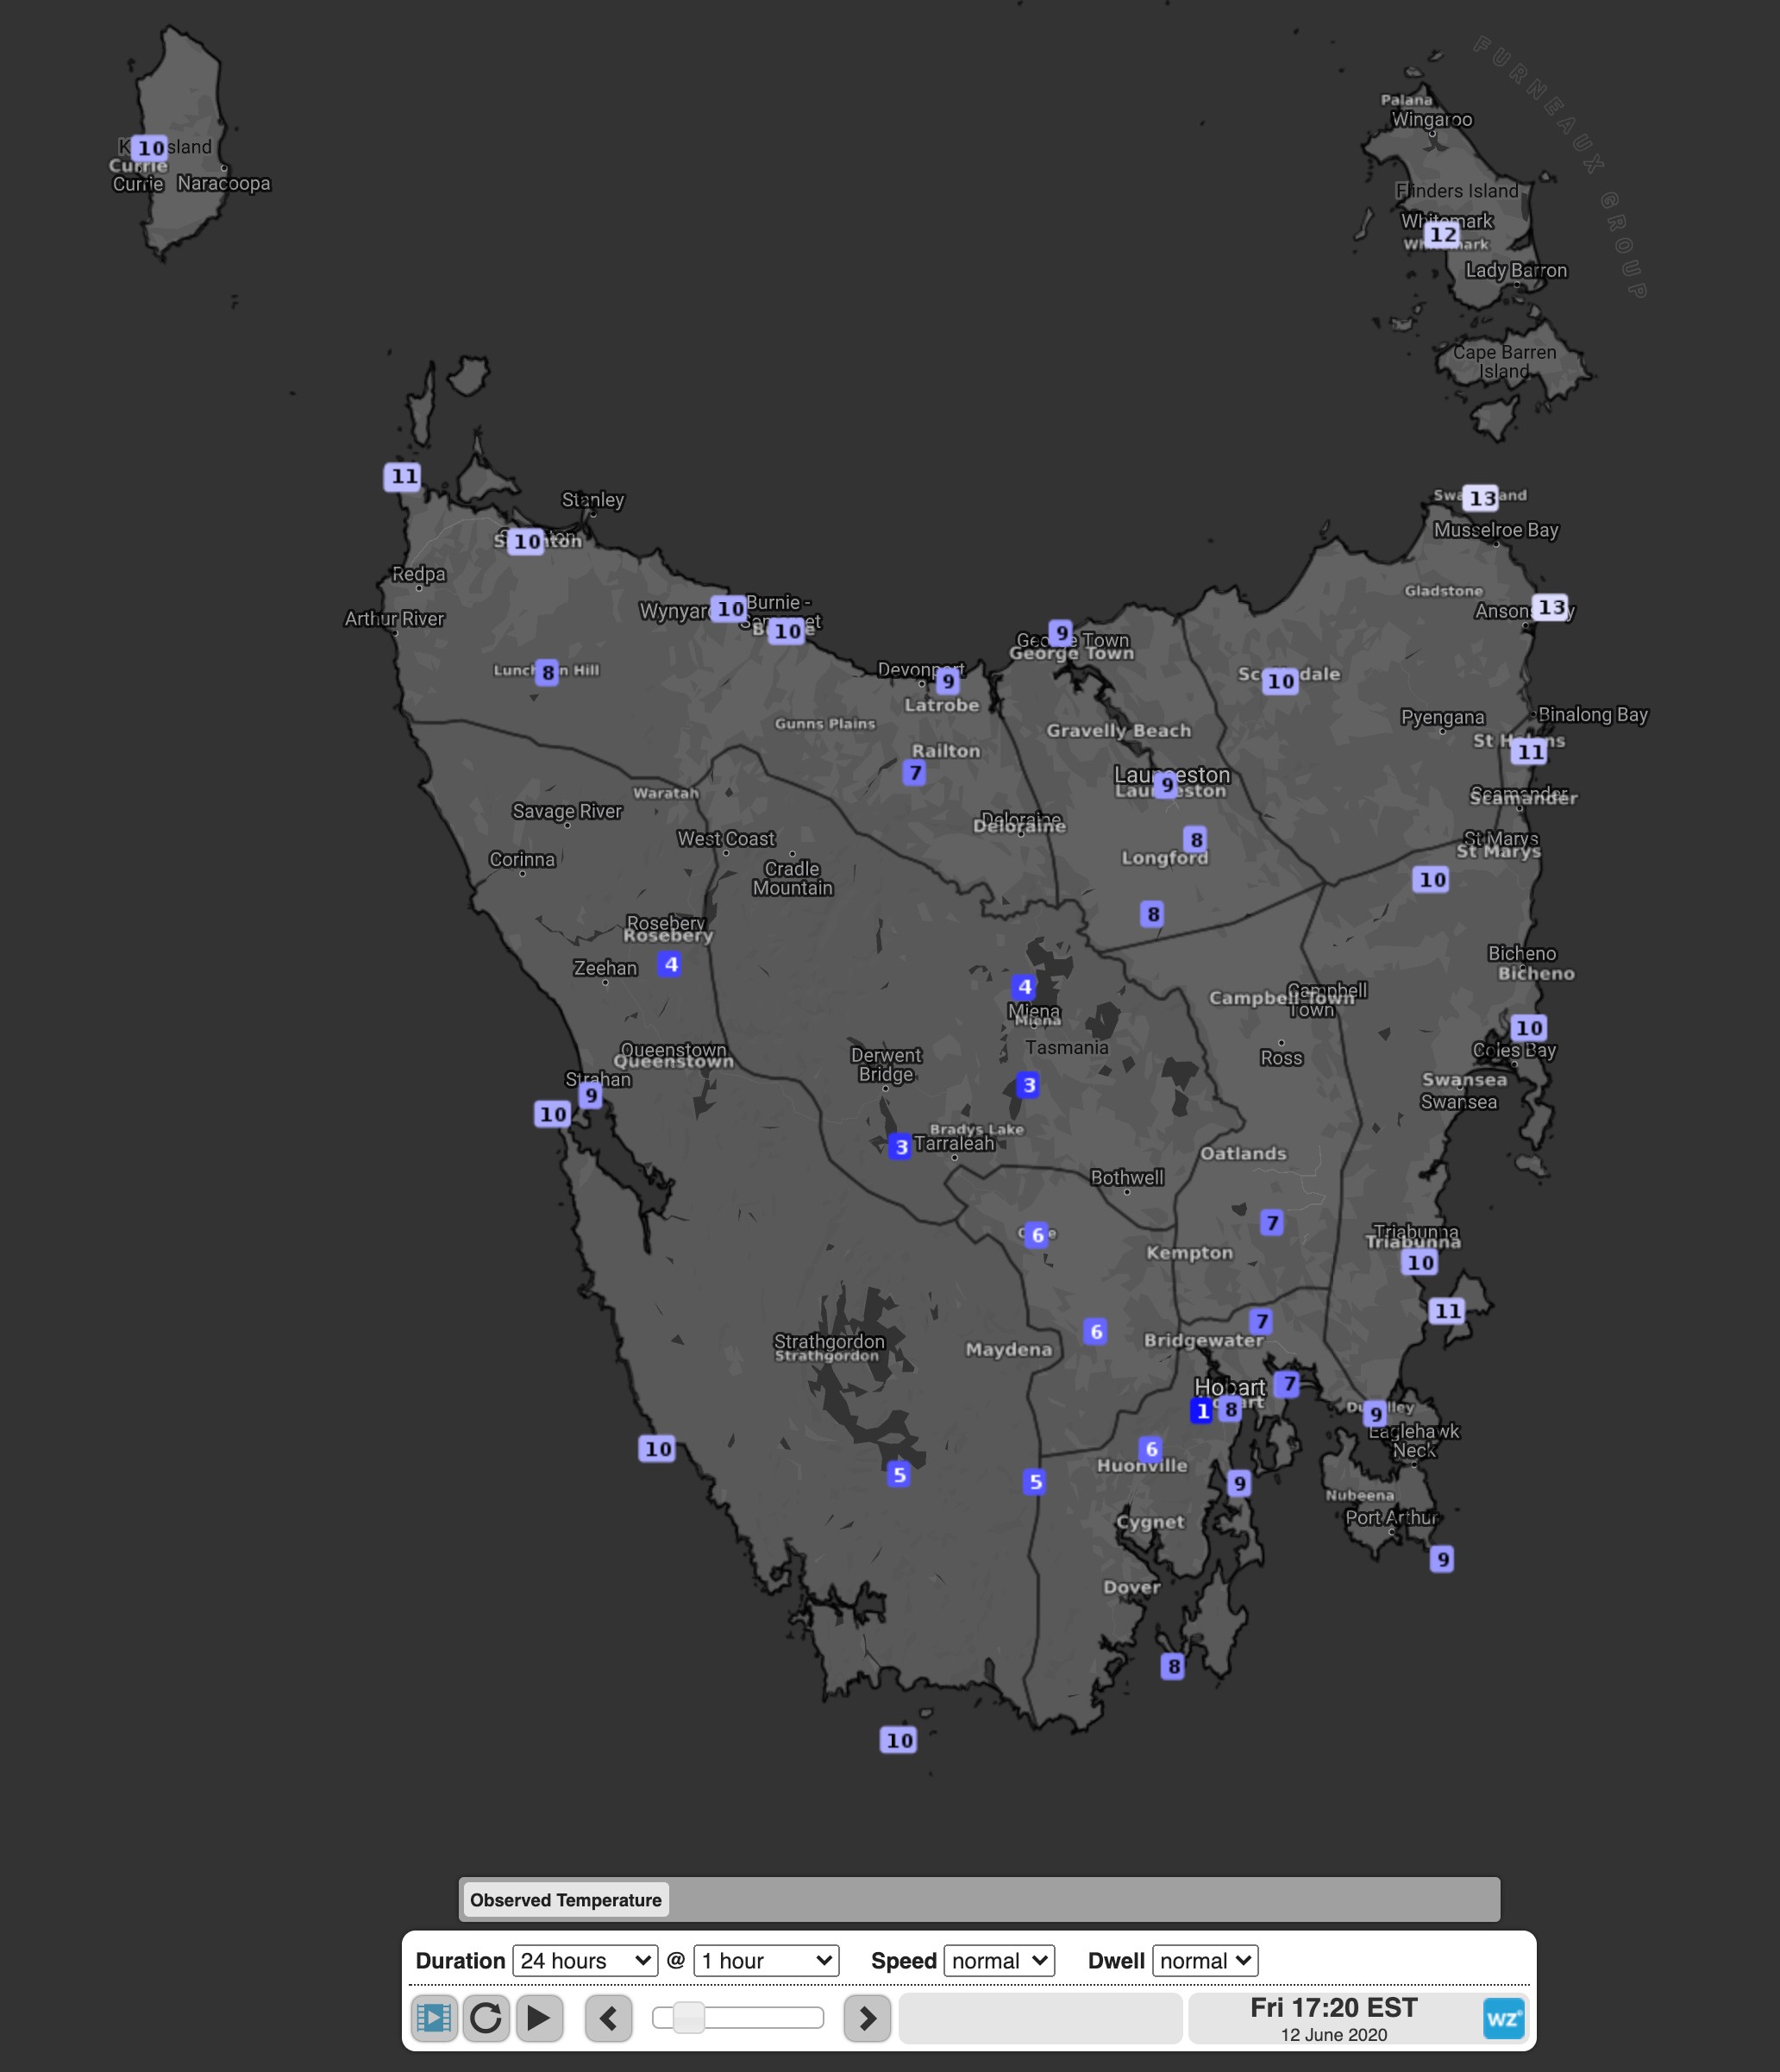Step back to previous frame
The width and height of the screenshot is (1780, 2072).
(x=608, y=2018)
